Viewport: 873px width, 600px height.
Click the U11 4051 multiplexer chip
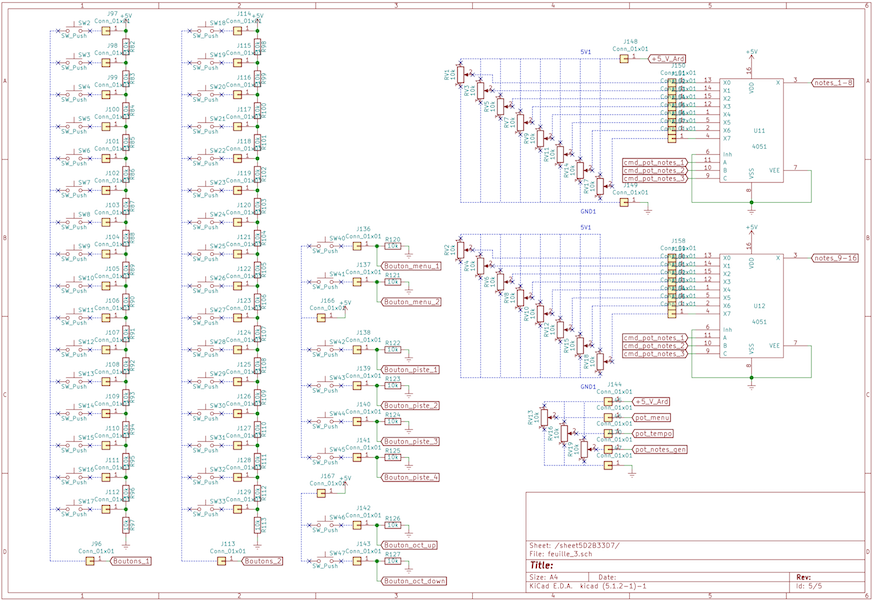[757, 132]
